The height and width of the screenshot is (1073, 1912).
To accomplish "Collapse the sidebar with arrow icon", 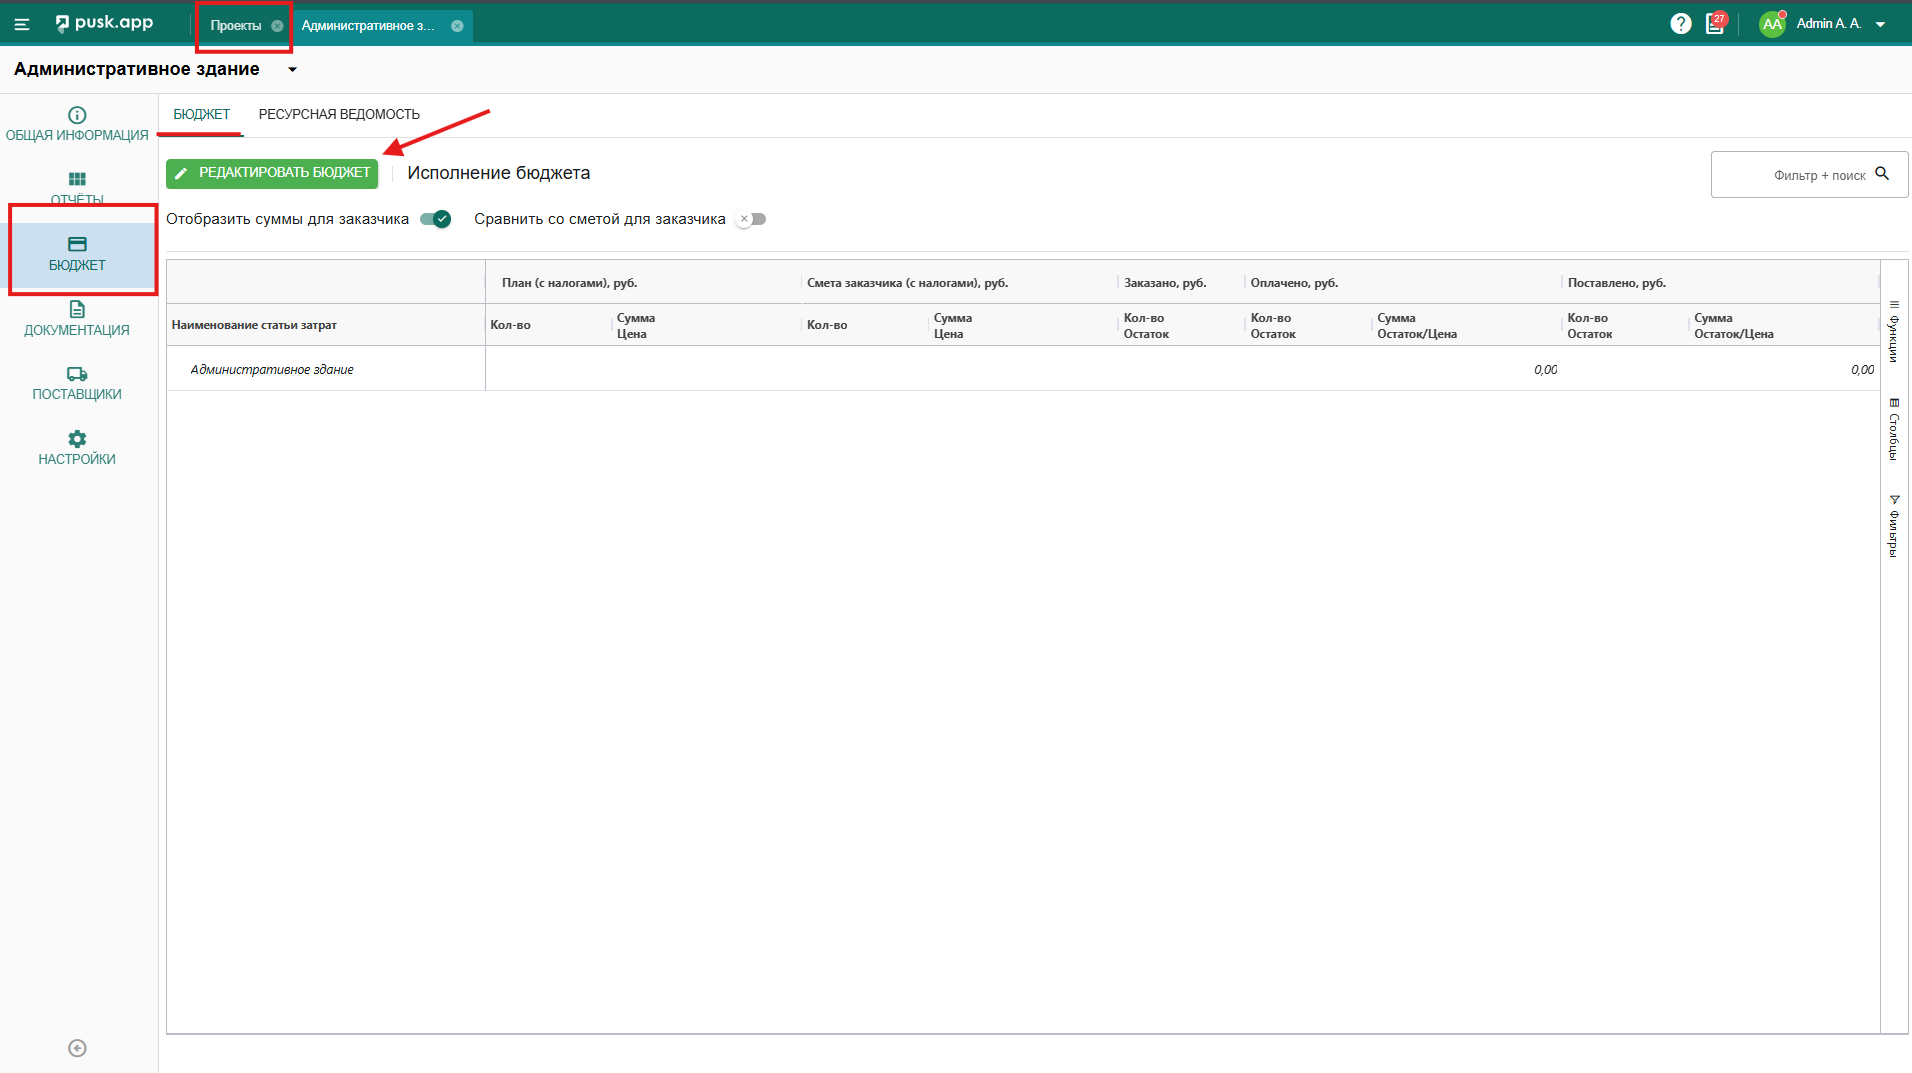I will click(77, 1048).
